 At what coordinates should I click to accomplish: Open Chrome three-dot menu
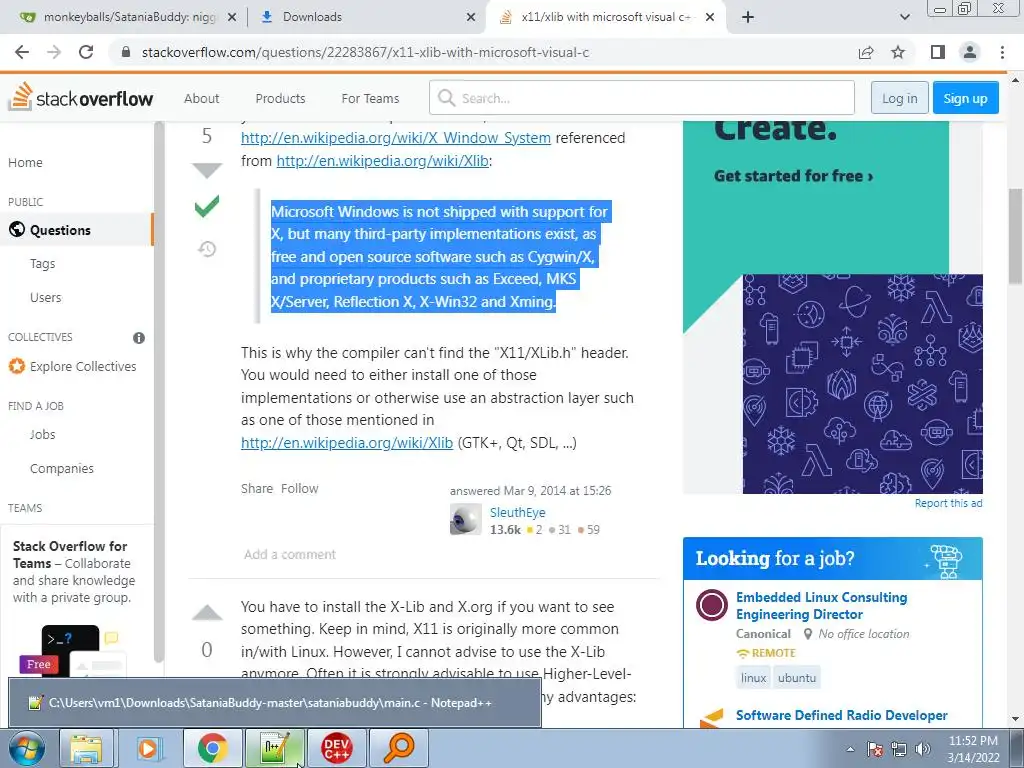(1002, 52)
